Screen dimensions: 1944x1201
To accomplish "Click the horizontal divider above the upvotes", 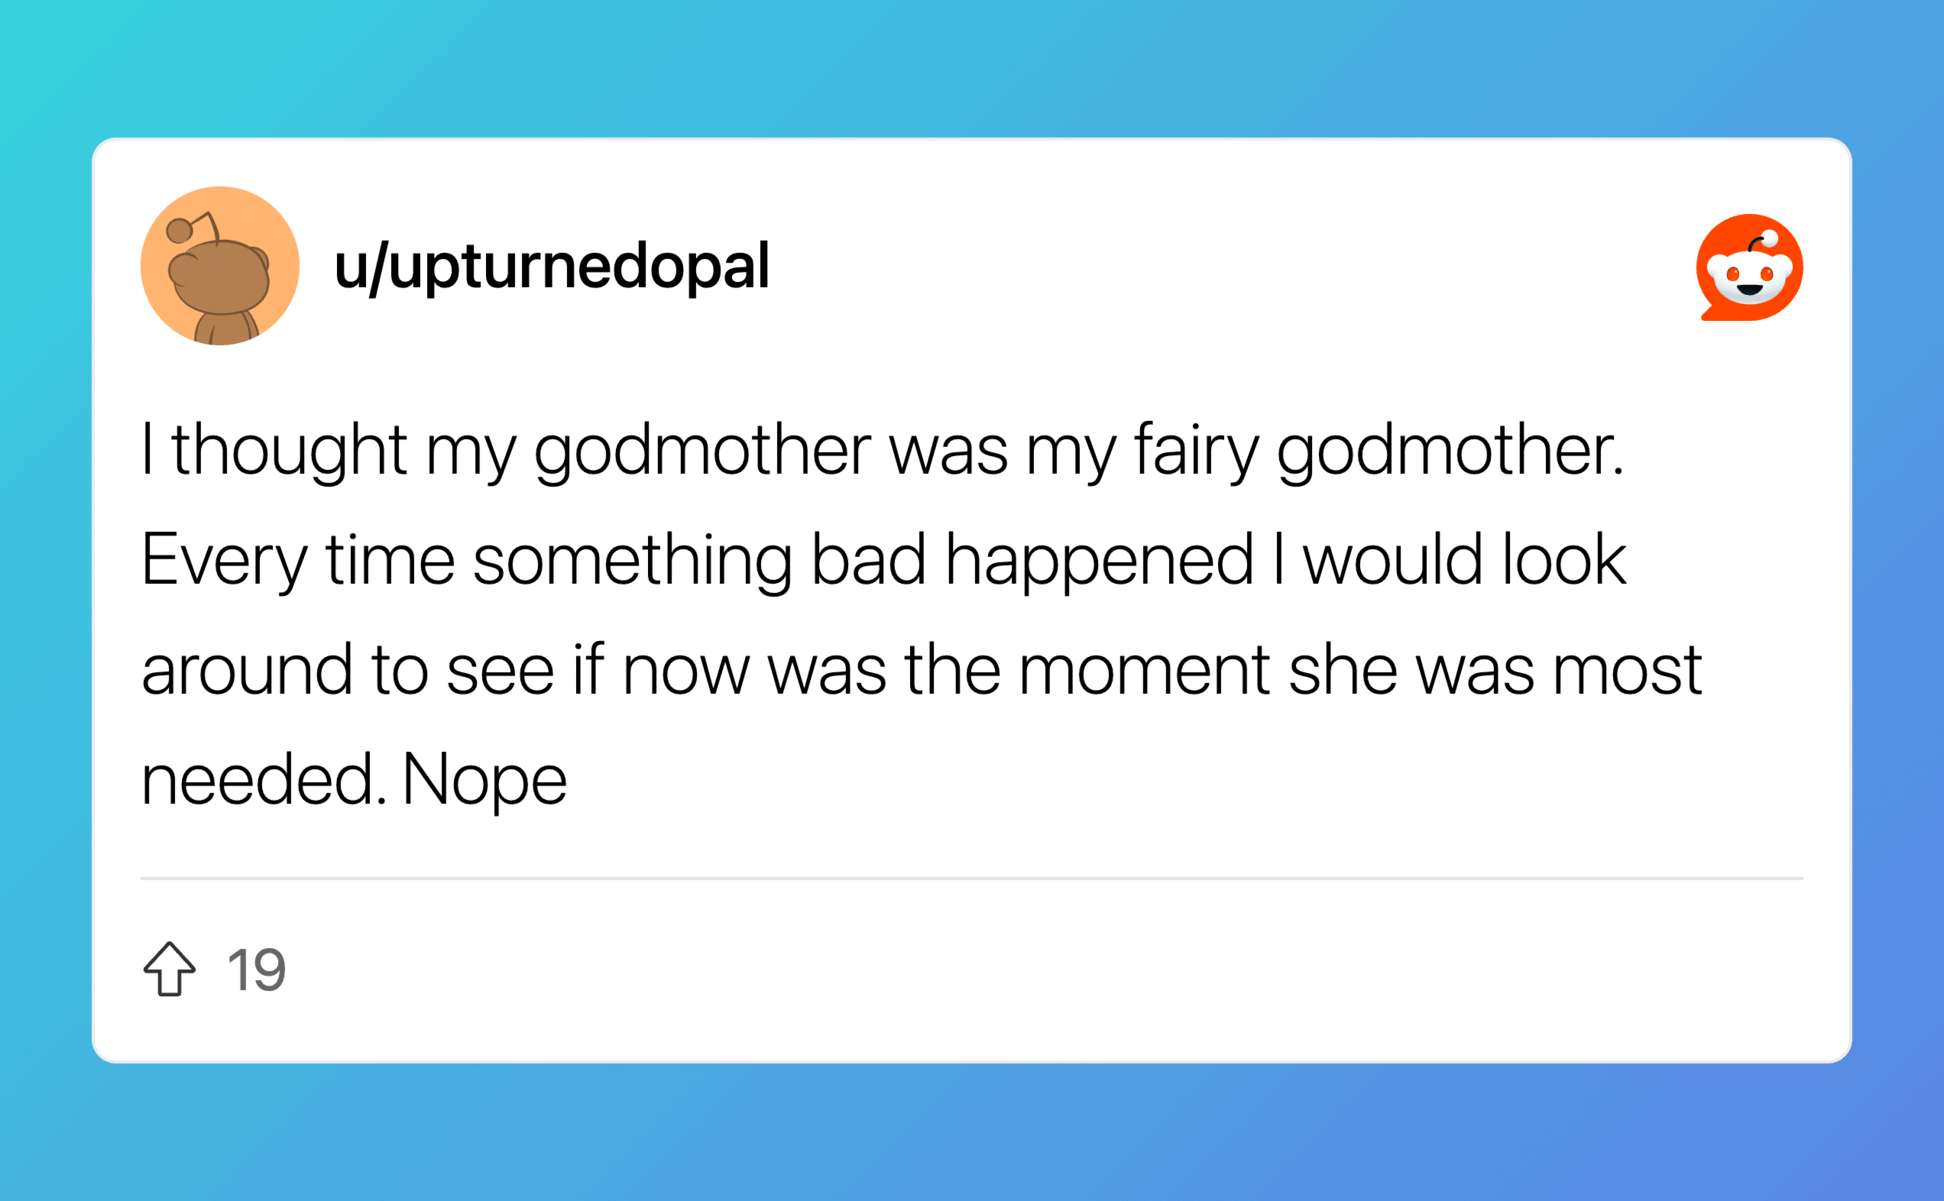I will click(971, 878).
